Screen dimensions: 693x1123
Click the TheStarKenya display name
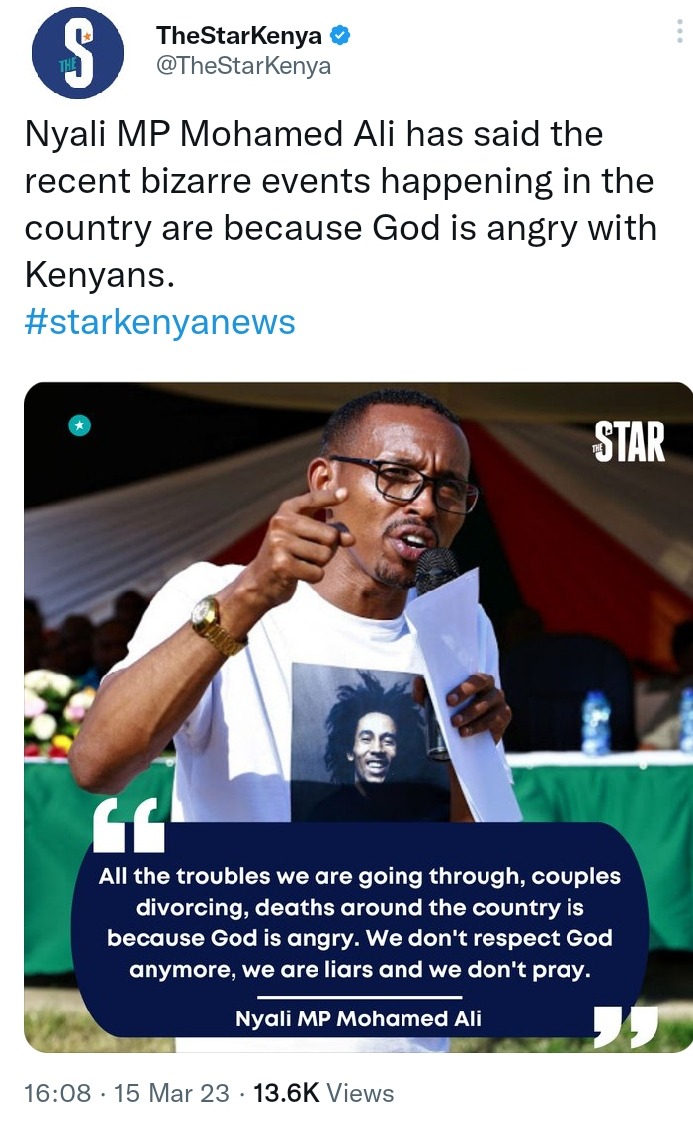238,34
